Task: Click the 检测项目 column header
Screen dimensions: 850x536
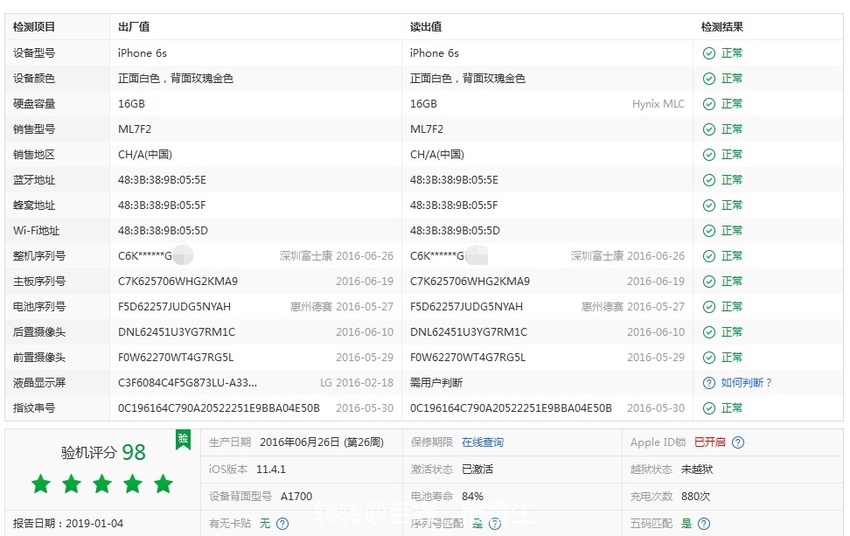Action: pyautogui.click(x=34, y=27)
